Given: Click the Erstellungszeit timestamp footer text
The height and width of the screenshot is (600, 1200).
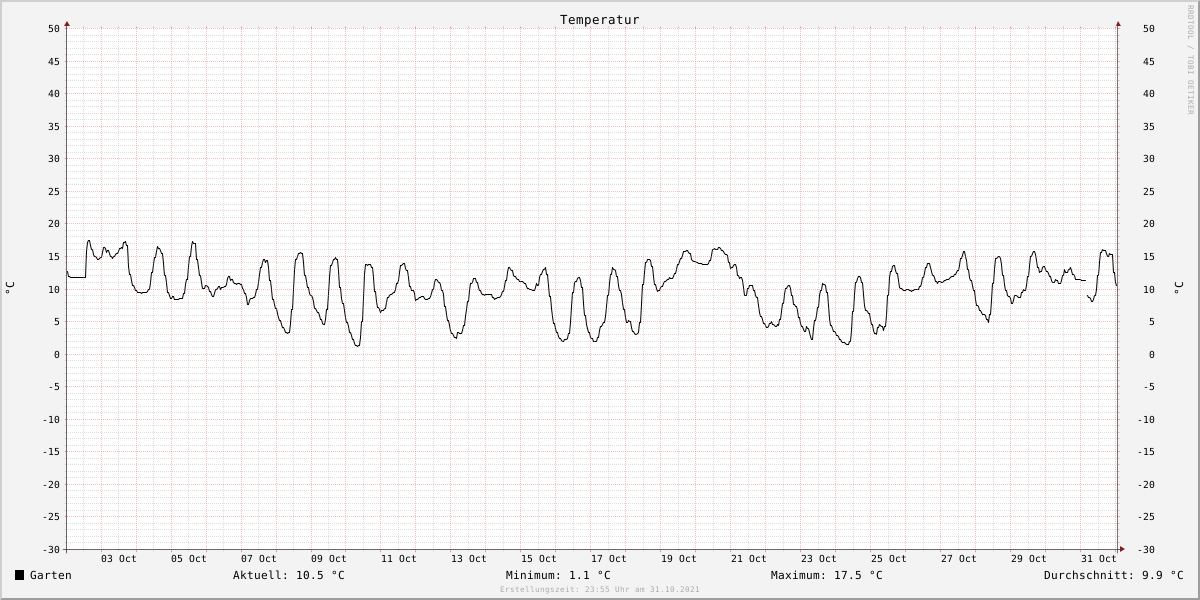Looking at the screenshot, I should [x=600, y=589].
